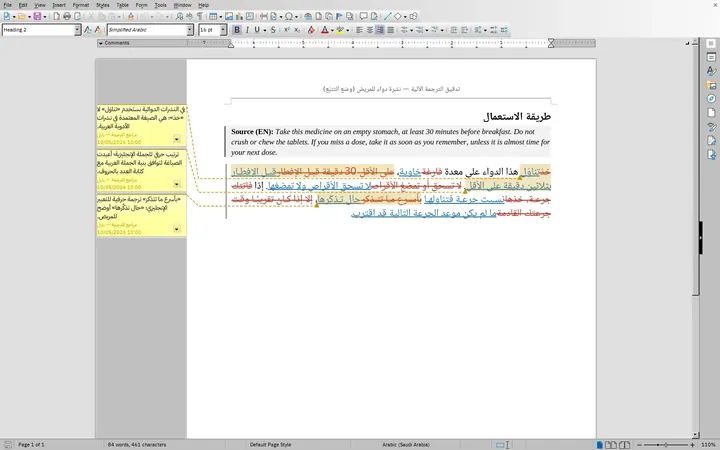Click the Show Draw Functions icon
Screen dimensions: 720x450
413,17
